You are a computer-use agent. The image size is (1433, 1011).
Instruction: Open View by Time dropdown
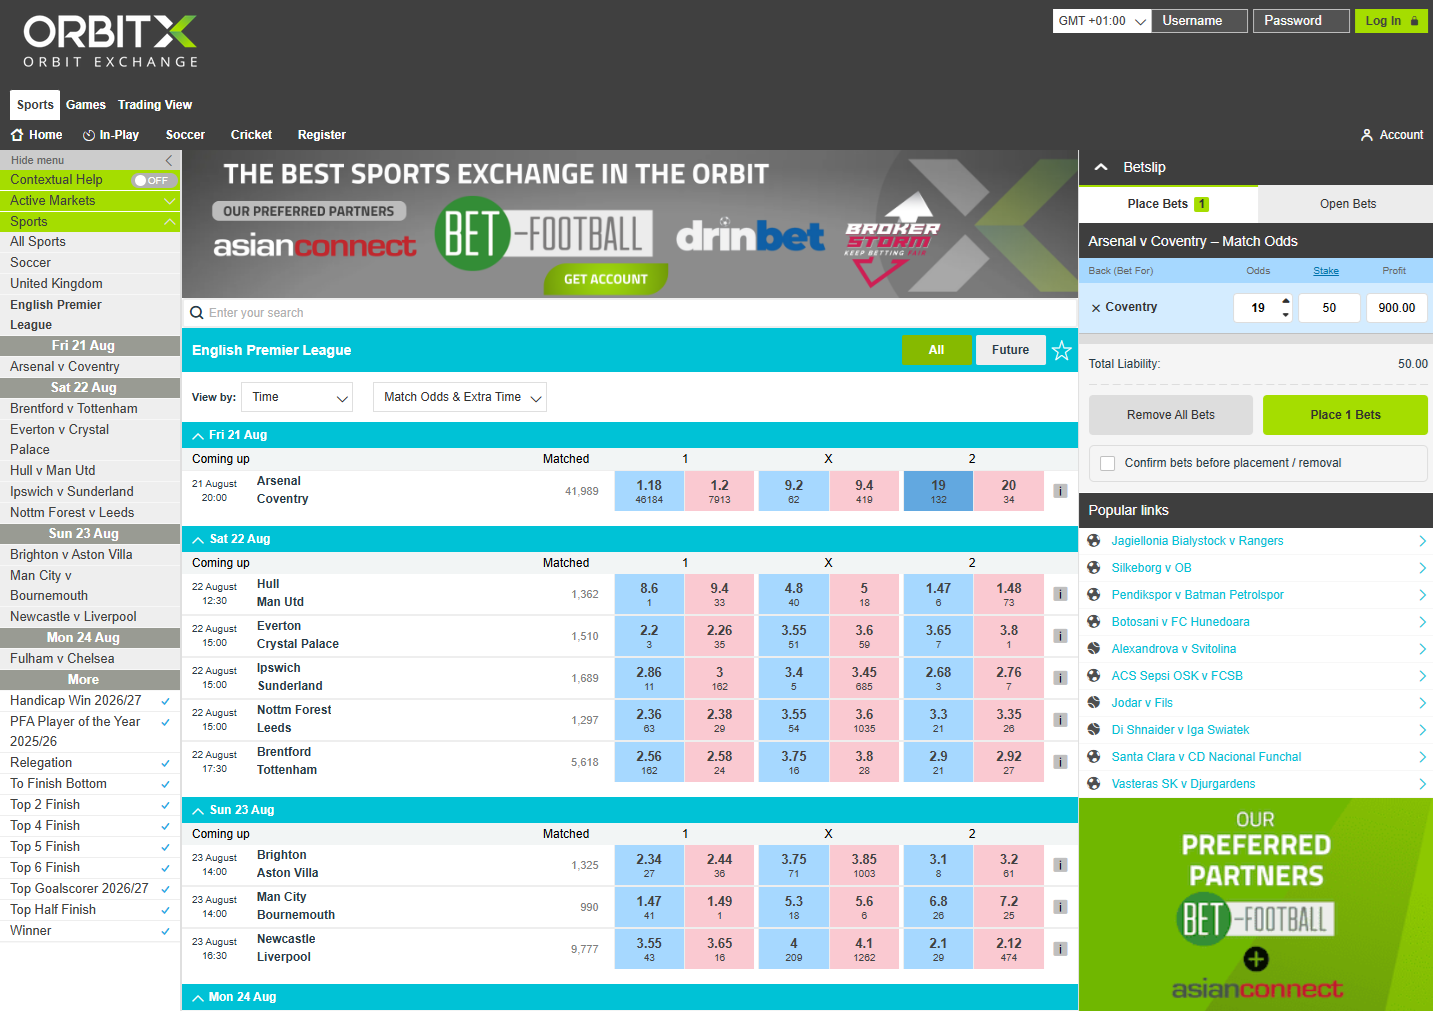coord(297,397)
